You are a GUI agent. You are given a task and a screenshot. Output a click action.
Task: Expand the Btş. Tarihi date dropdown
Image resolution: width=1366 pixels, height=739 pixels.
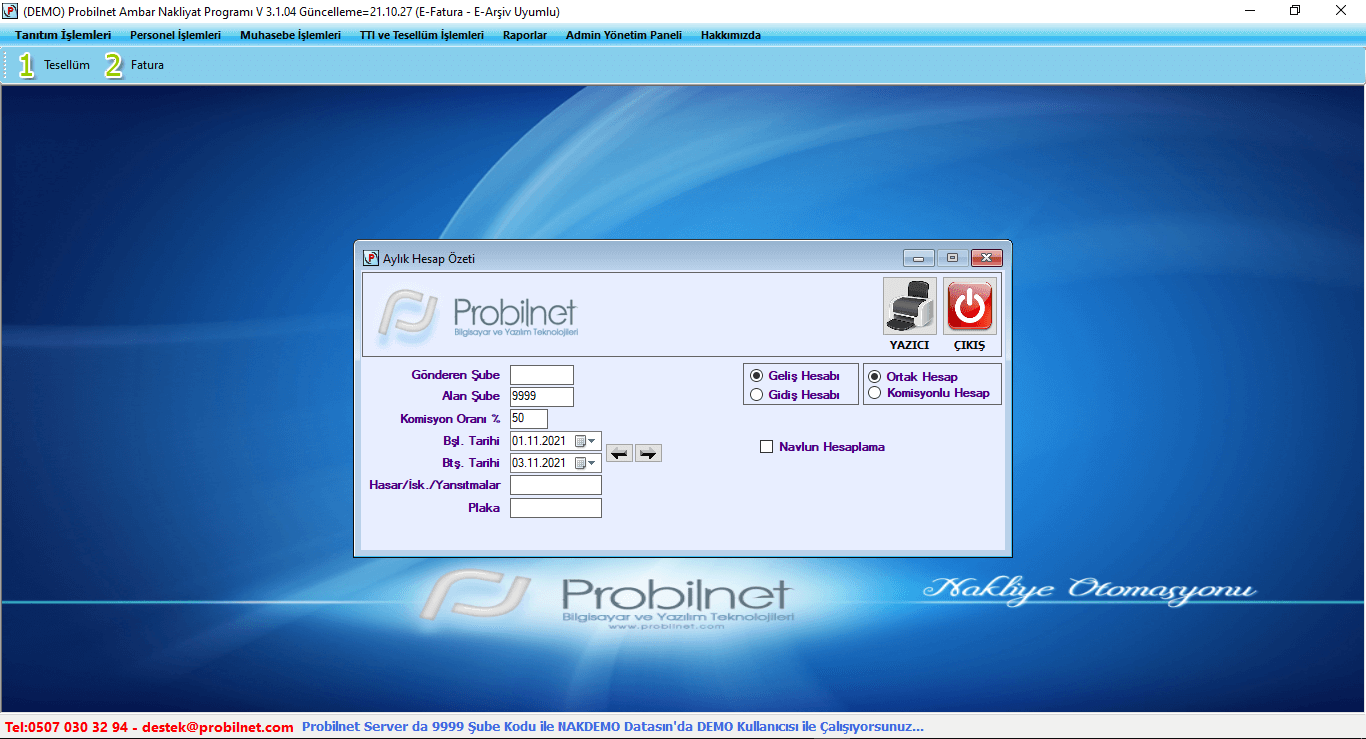(592, 463)
